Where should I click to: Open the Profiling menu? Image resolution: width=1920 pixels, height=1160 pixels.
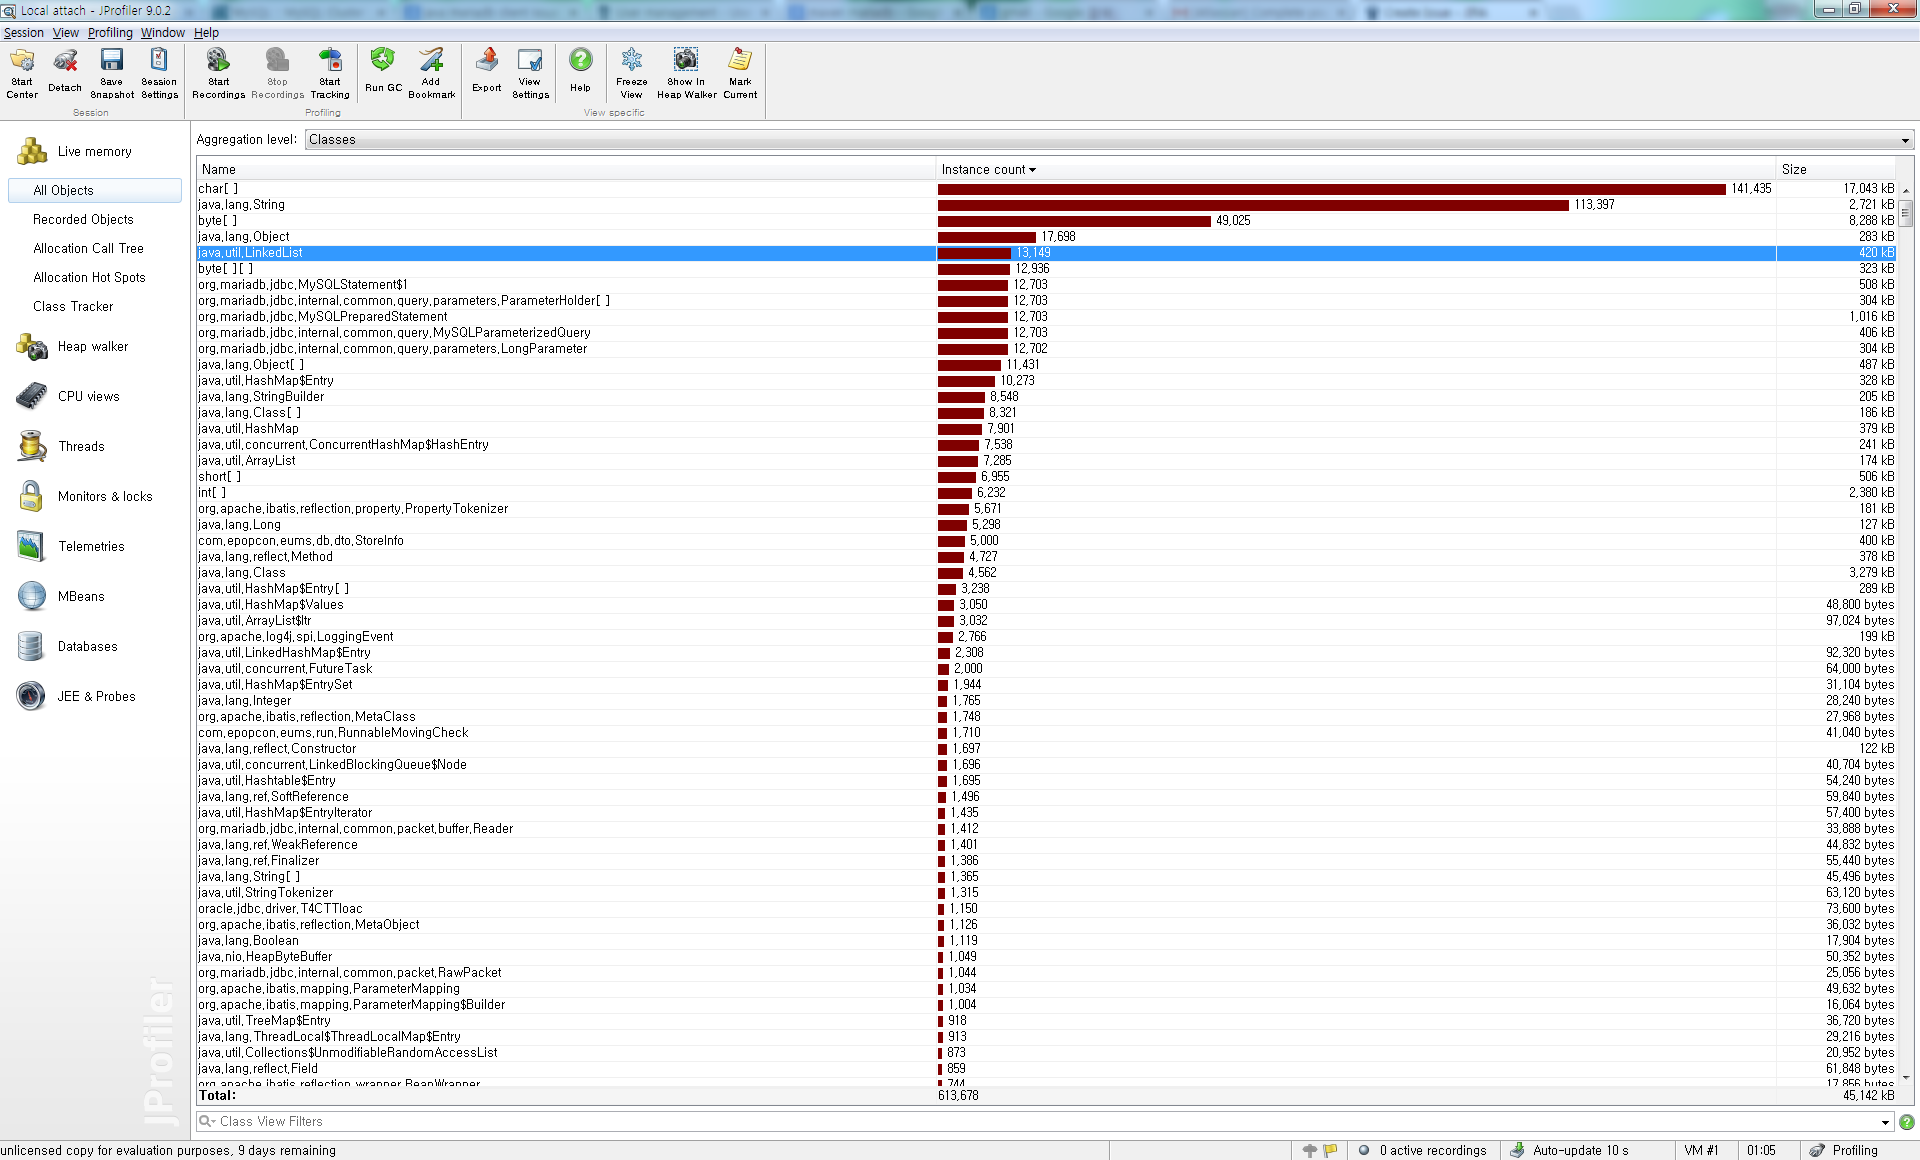pos(110,33)
